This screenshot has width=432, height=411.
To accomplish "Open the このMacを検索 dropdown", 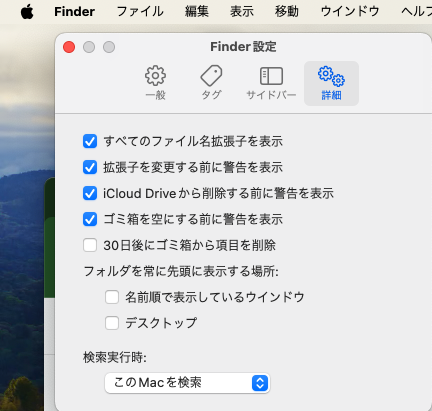I will pyautogui.click(x=187, y=383).
